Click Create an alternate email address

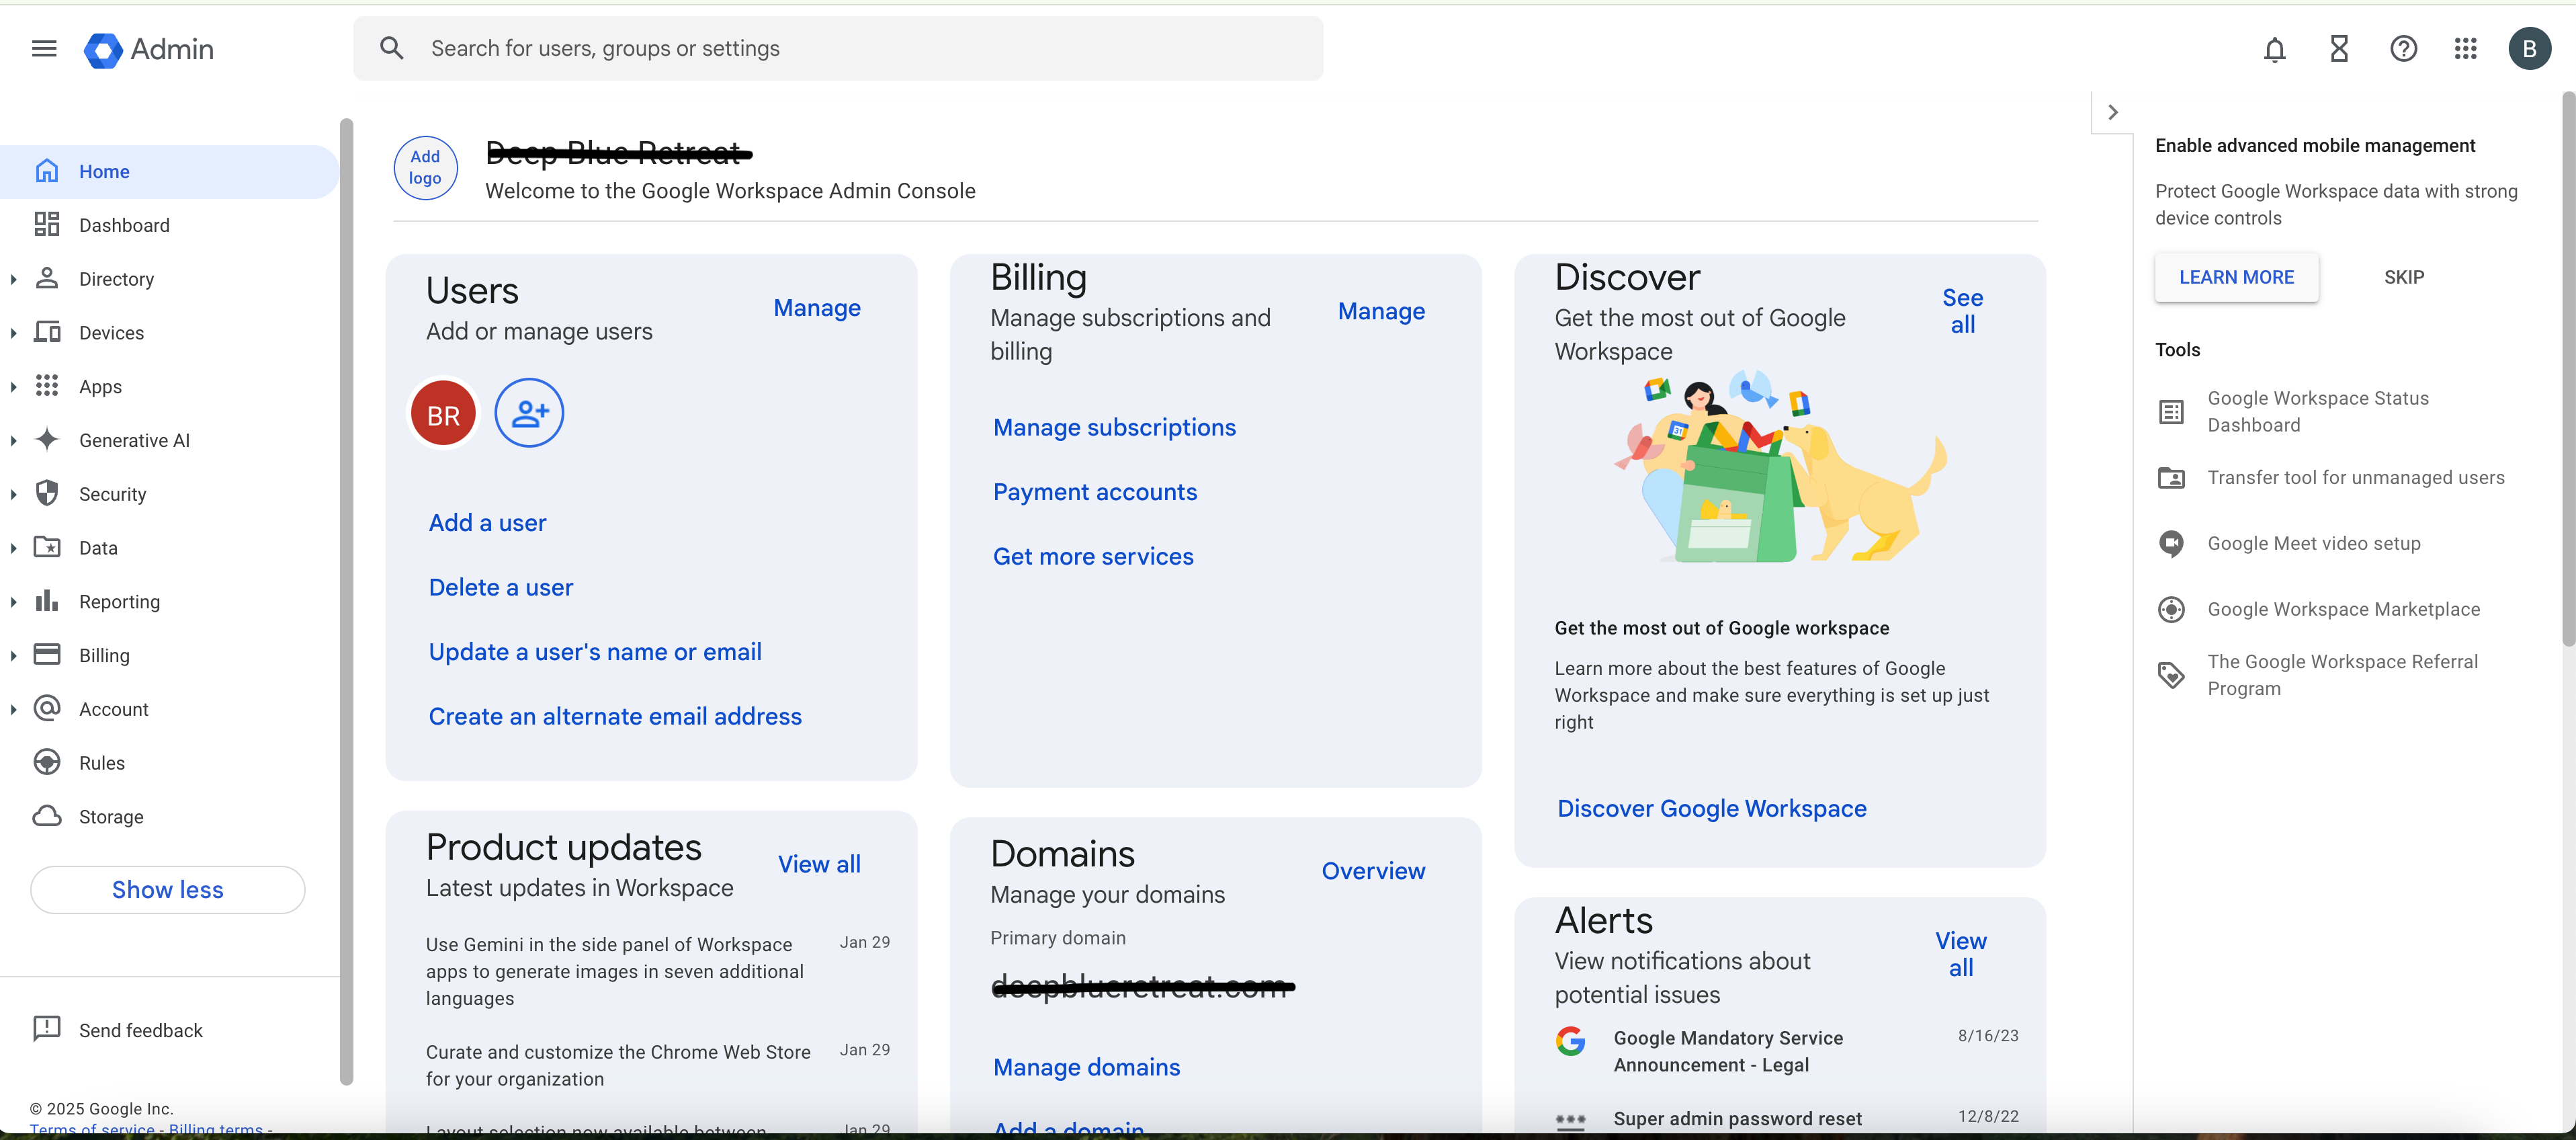click(615, 716)
